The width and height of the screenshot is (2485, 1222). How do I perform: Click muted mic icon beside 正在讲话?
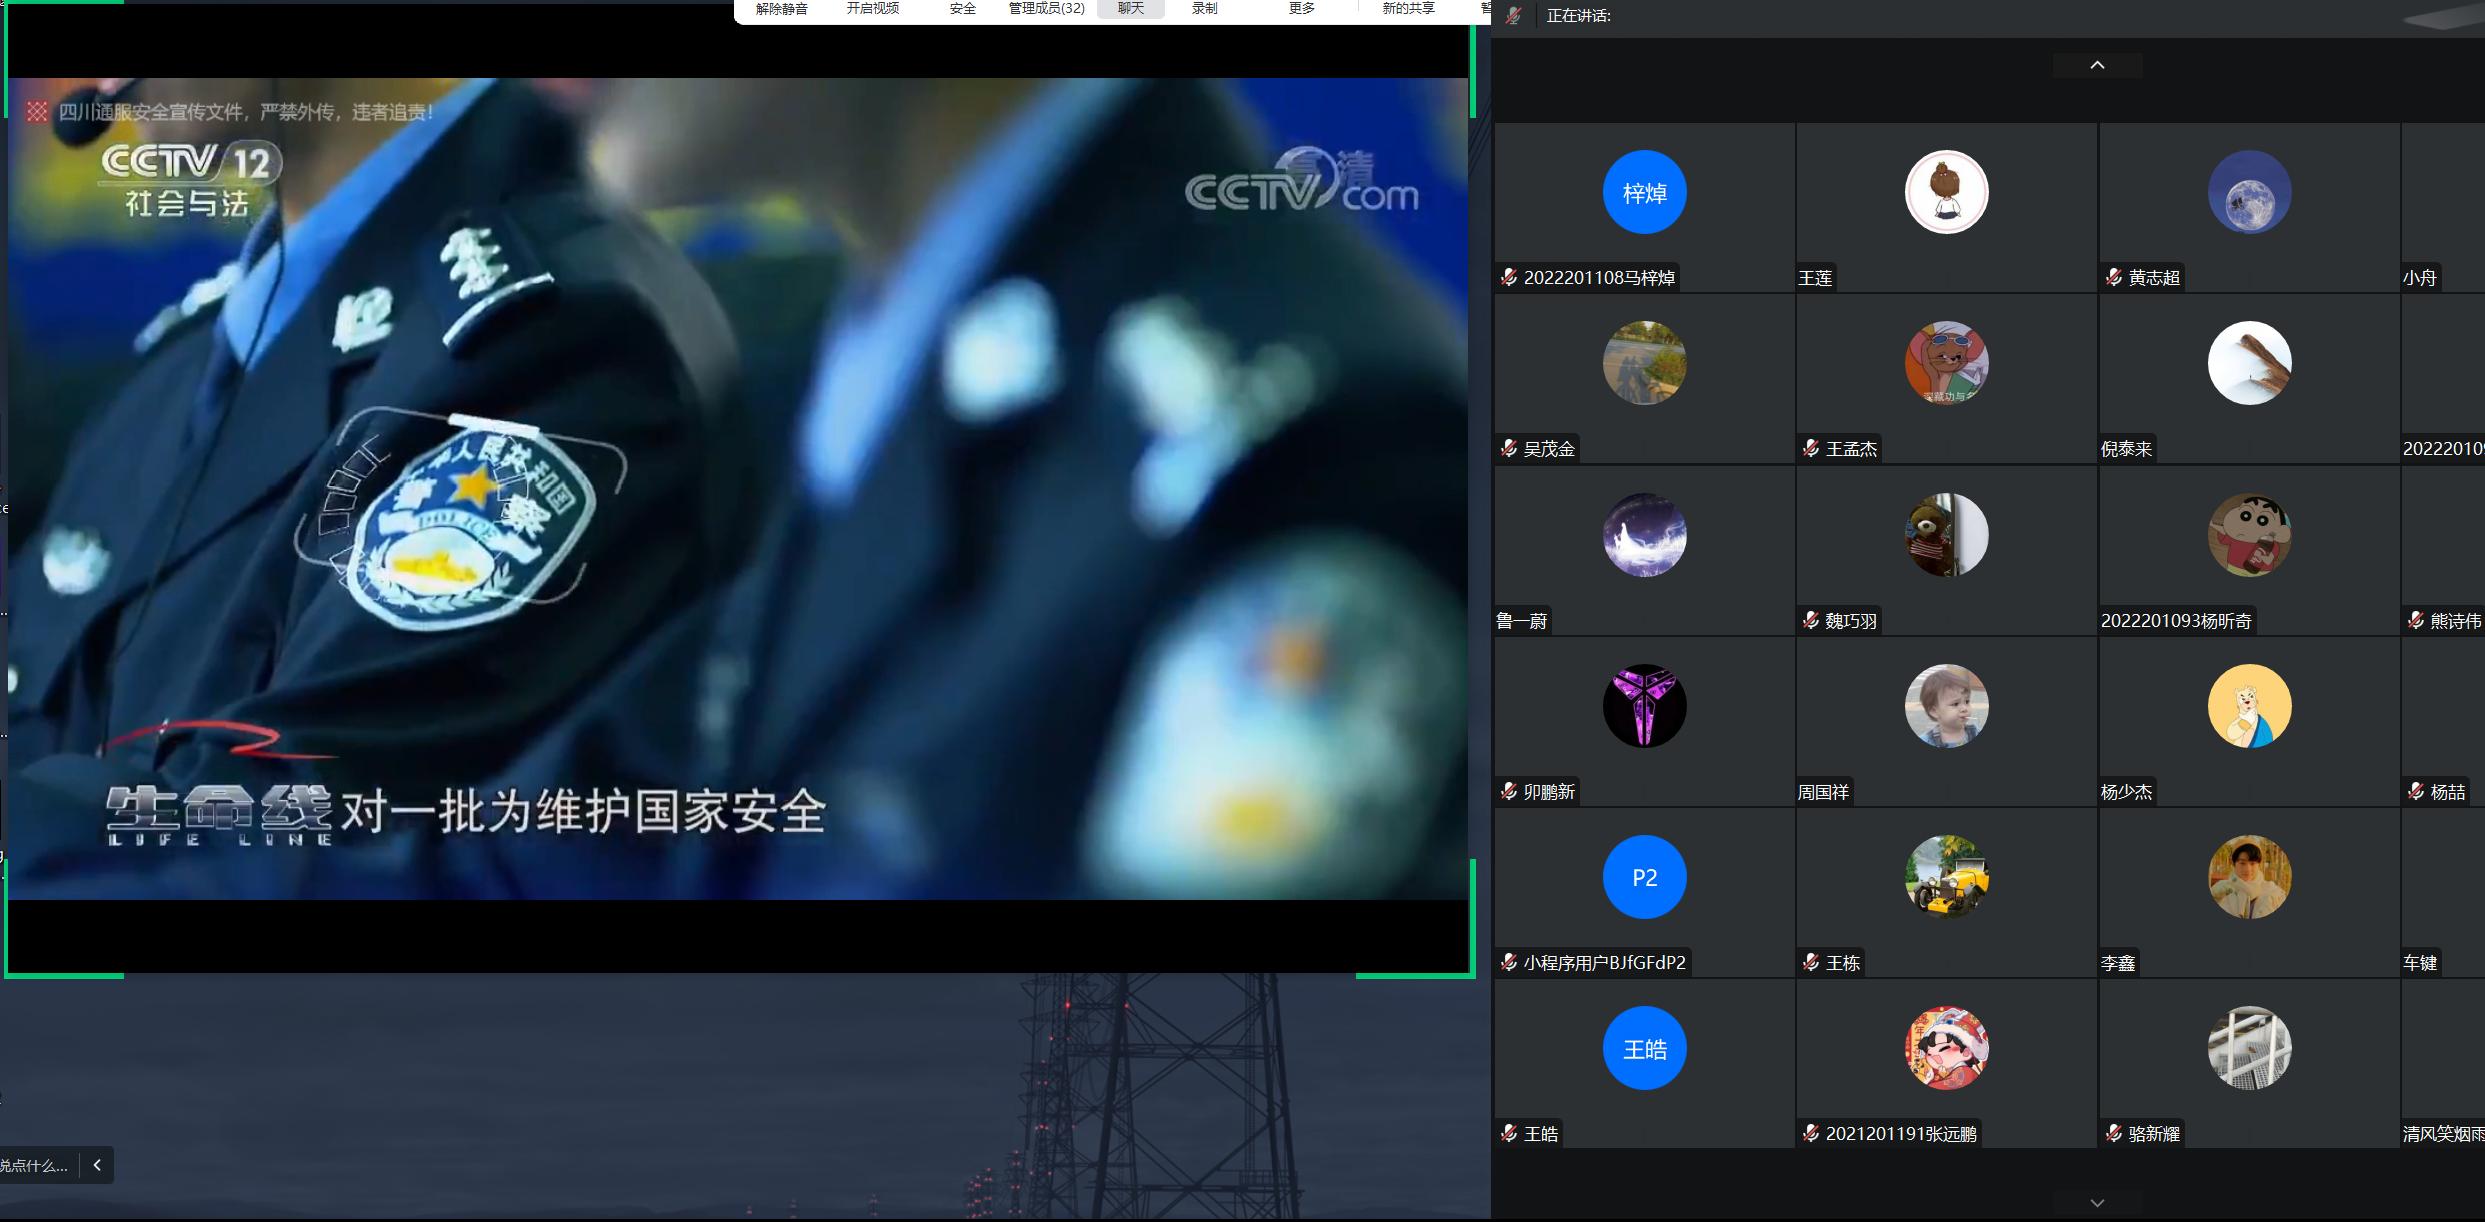click(x=1513, y=16)
